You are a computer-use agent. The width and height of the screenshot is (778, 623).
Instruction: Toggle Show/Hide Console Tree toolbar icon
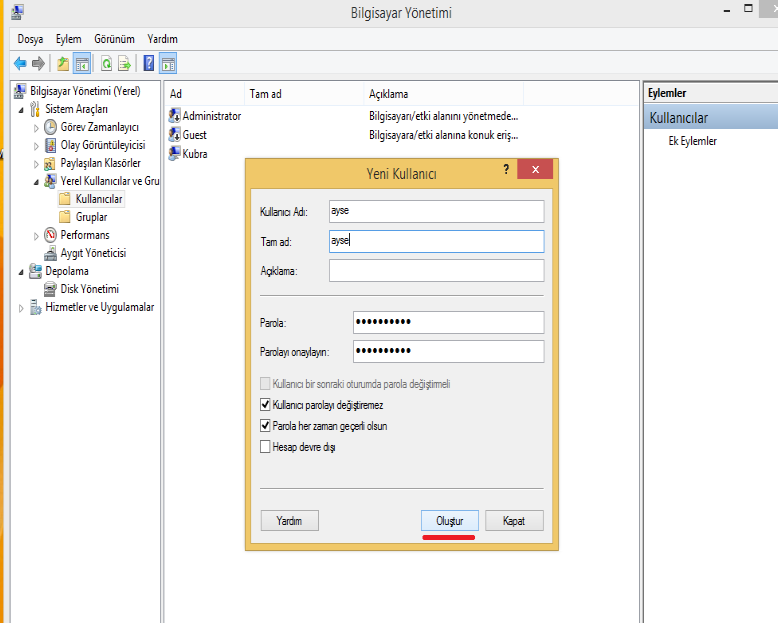(x=82, y=63)
